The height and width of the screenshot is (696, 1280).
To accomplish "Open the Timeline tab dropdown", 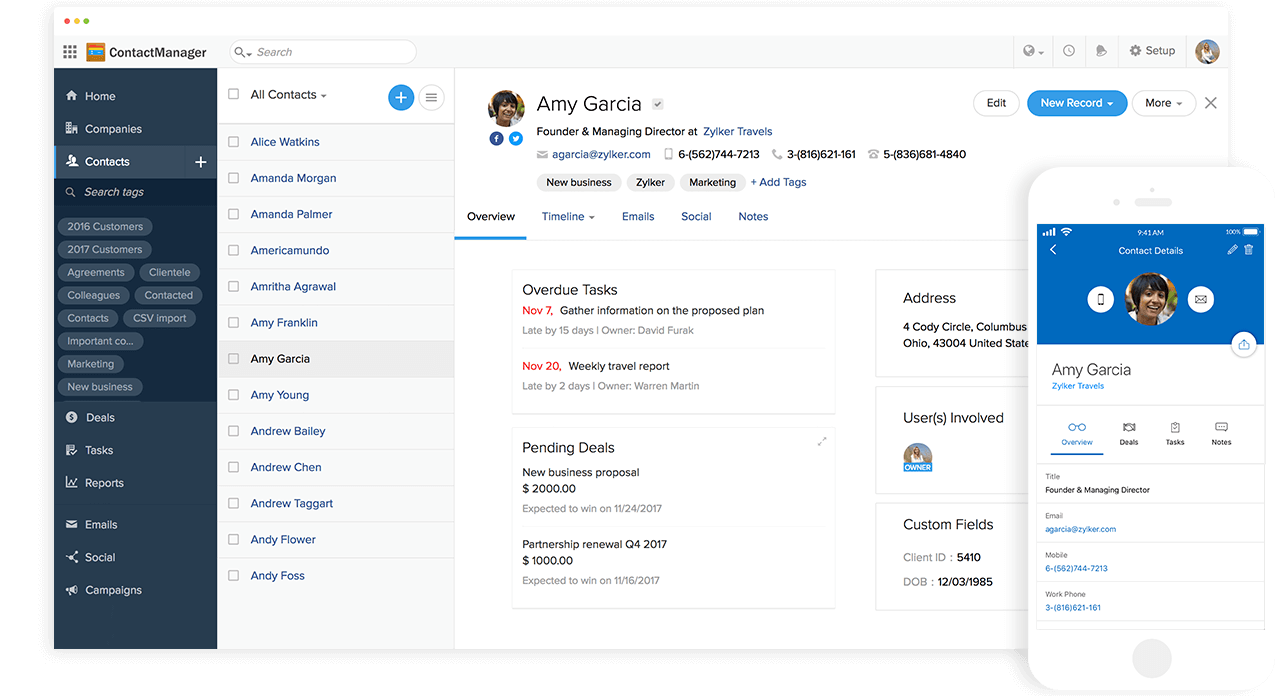I will click(568, 217).
